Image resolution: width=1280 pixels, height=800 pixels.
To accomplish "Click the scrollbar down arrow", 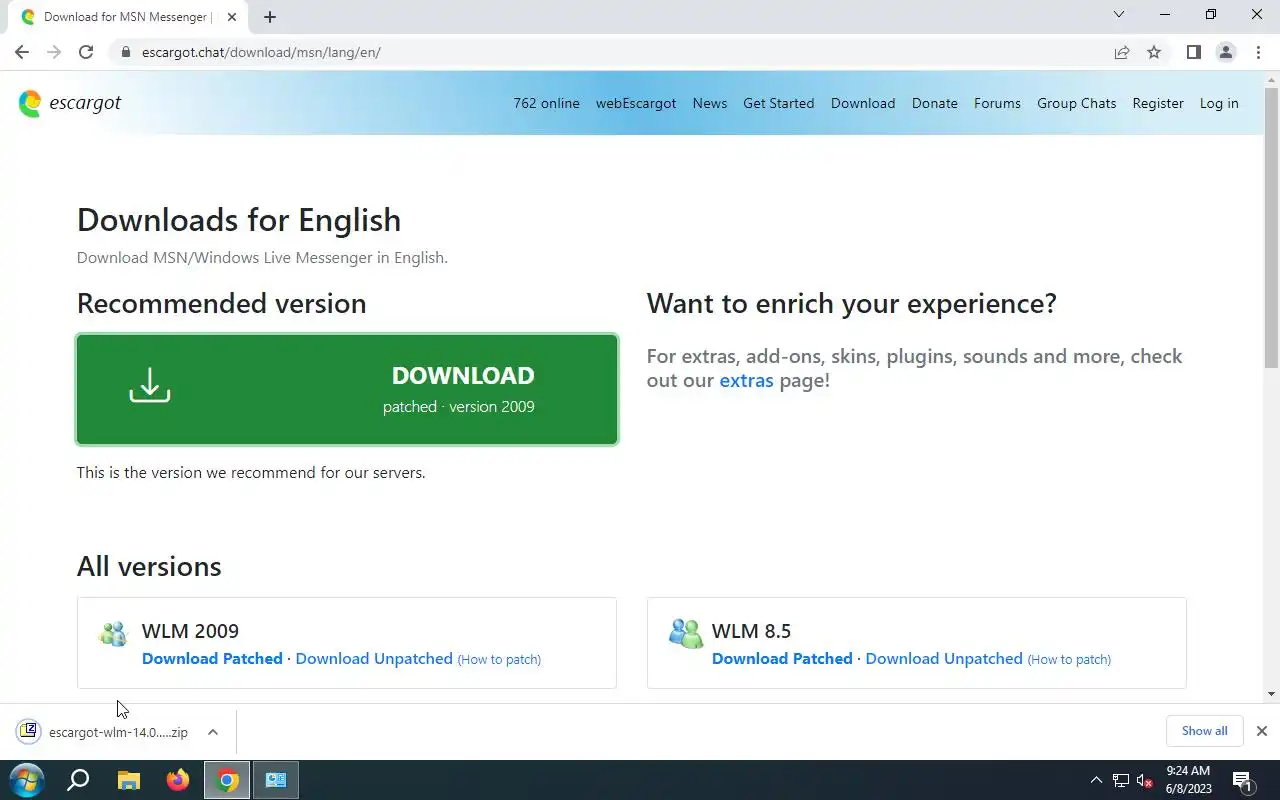I will [x=1271, y=694].
